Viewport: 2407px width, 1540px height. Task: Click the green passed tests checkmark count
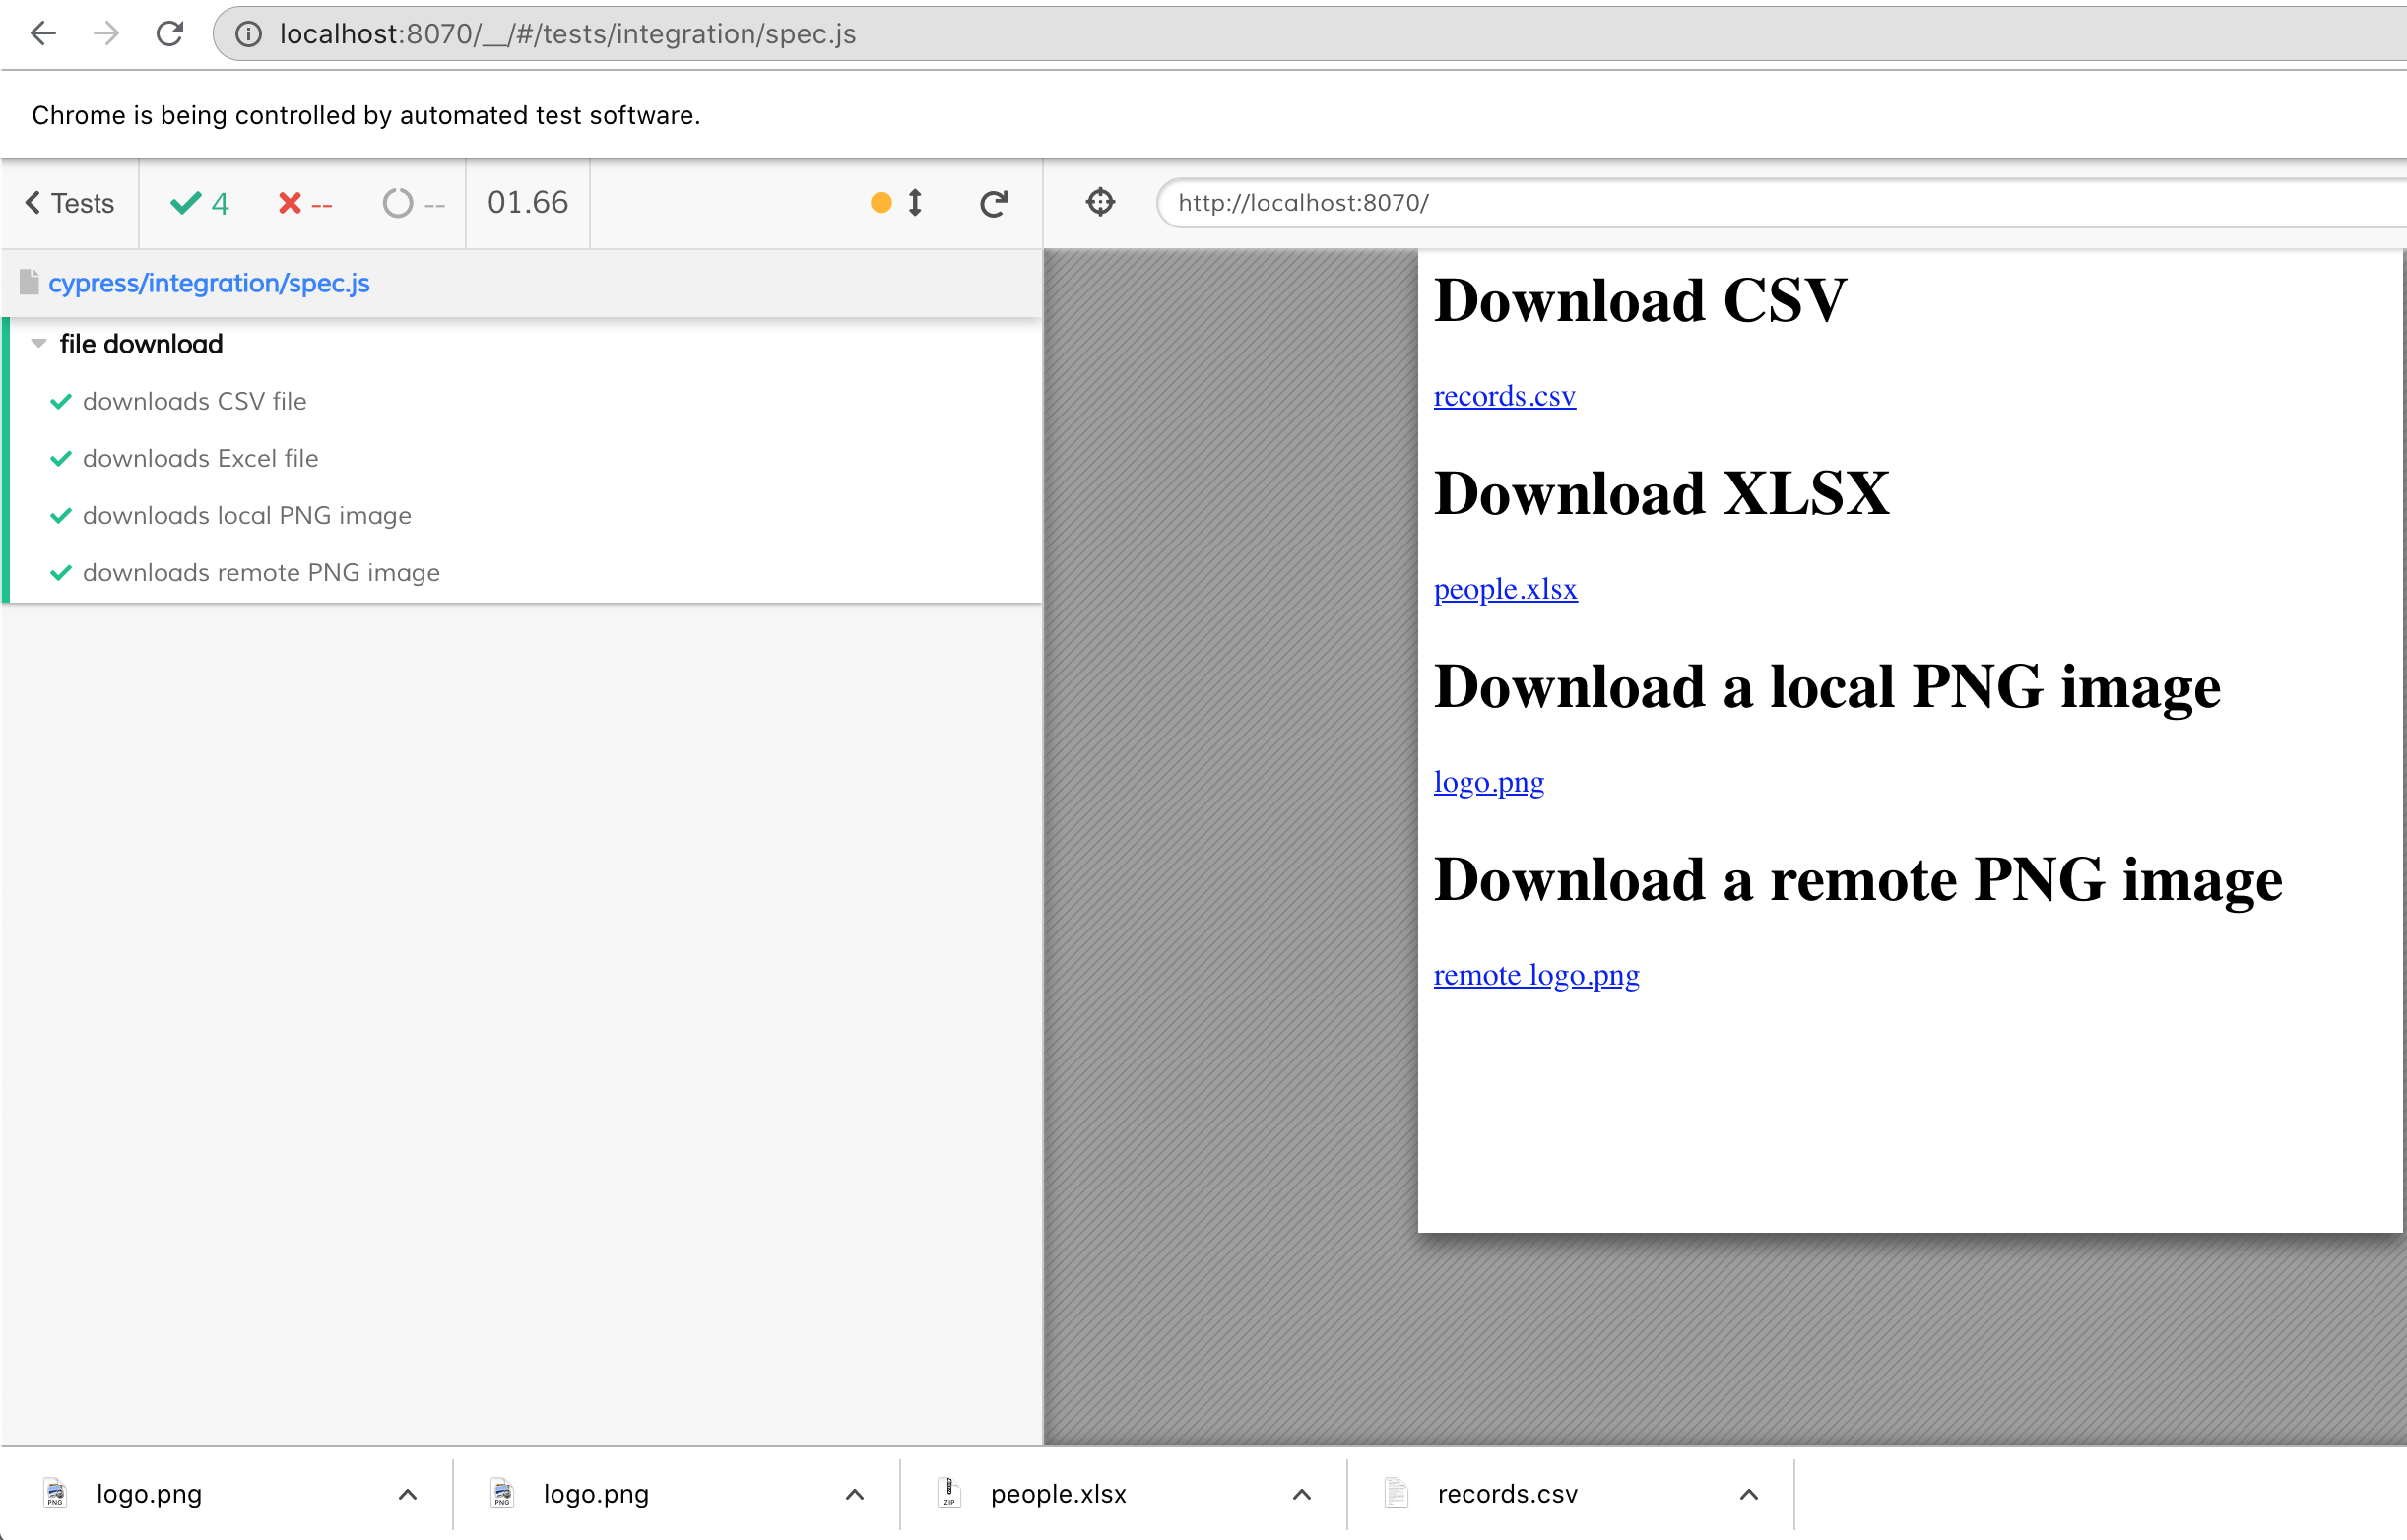point(199,203)
